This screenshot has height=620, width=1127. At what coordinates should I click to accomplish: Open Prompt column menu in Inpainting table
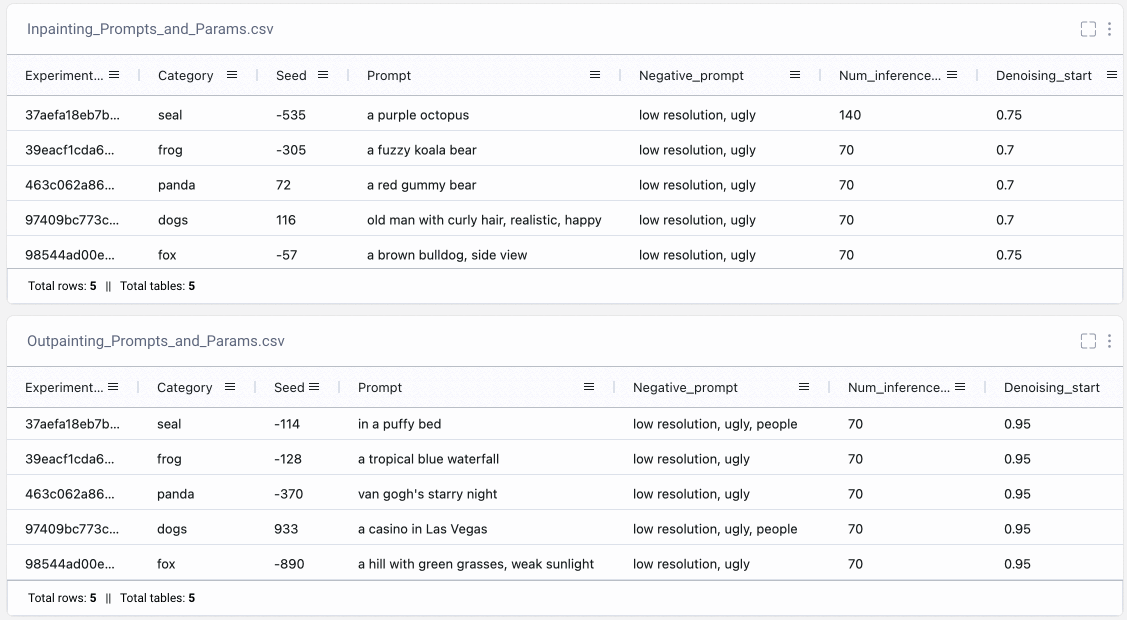coord(594,75)
